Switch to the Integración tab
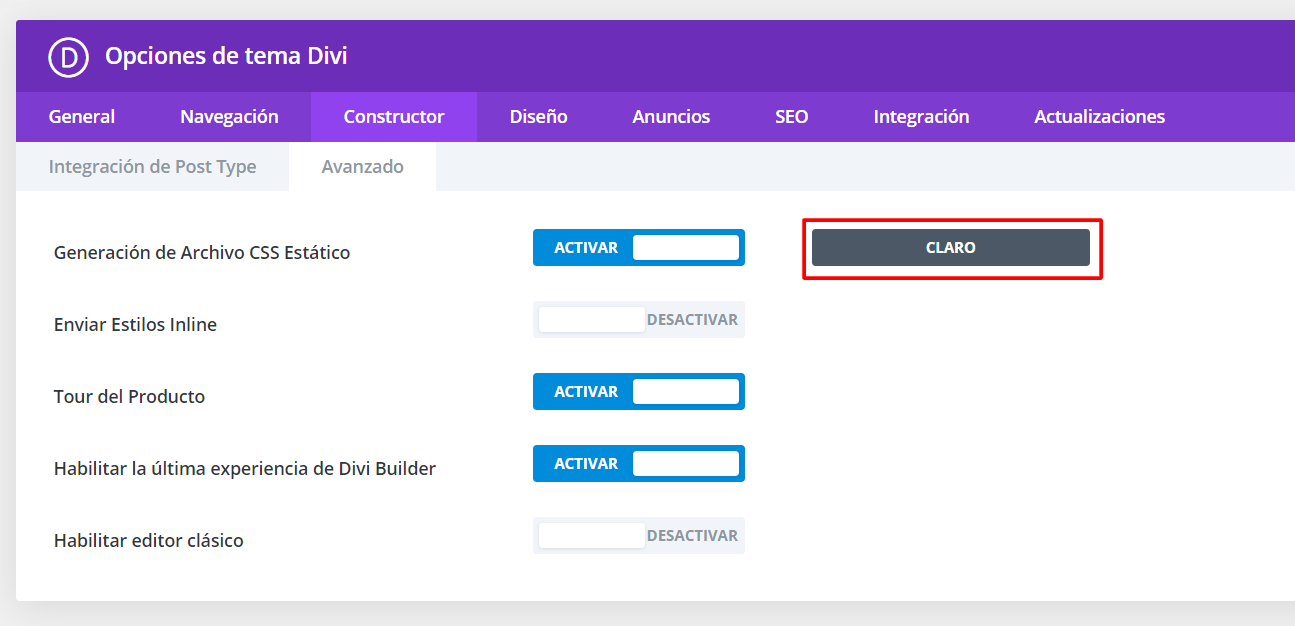This screenshot has height=626, width=1295. [x=921, y=117]
